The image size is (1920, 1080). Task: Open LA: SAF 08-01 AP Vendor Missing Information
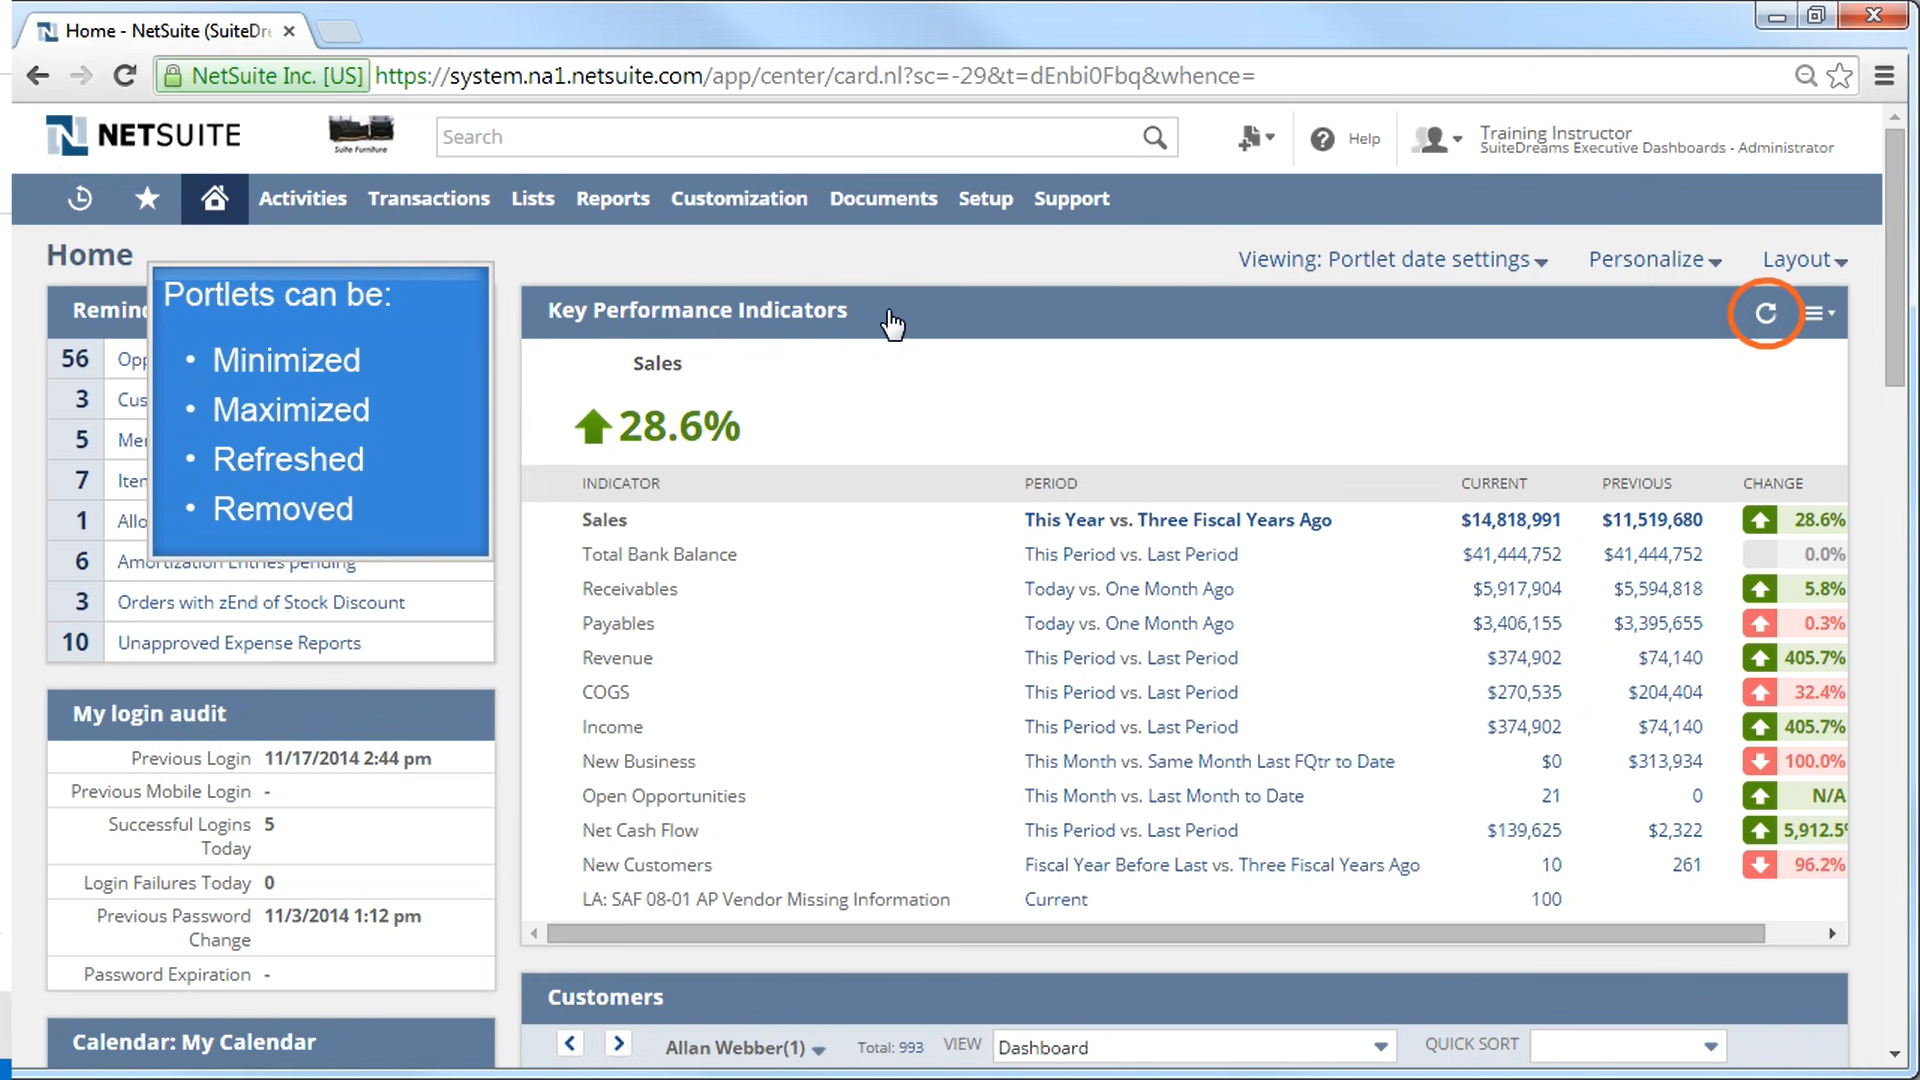[766, 900]
